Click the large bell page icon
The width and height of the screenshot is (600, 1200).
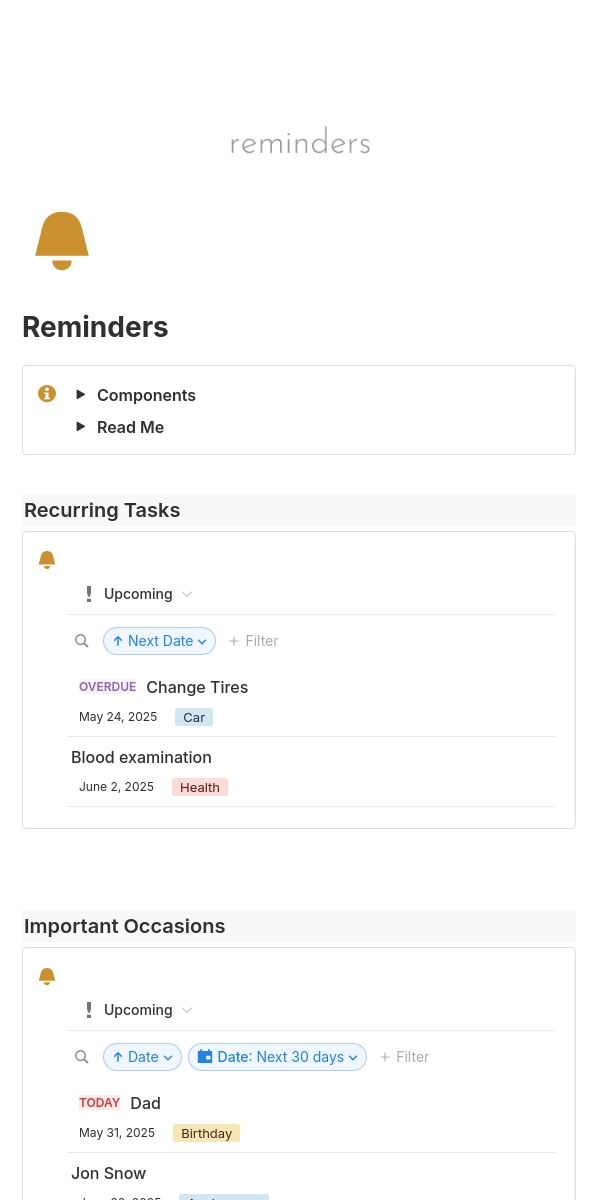pos(62,241)
